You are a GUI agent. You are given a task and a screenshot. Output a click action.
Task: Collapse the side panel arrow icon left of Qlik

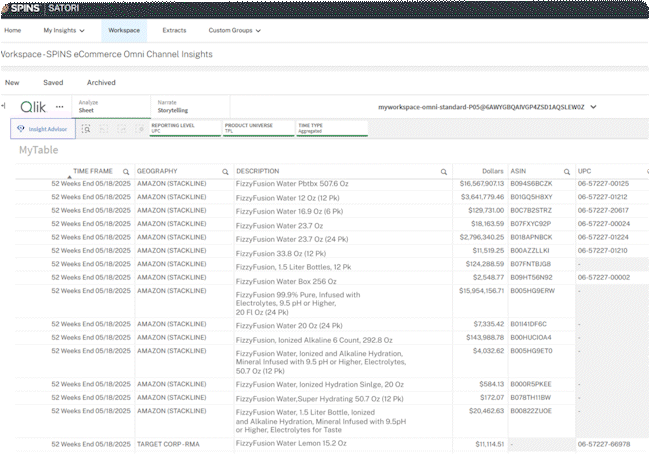click(3, 106)
